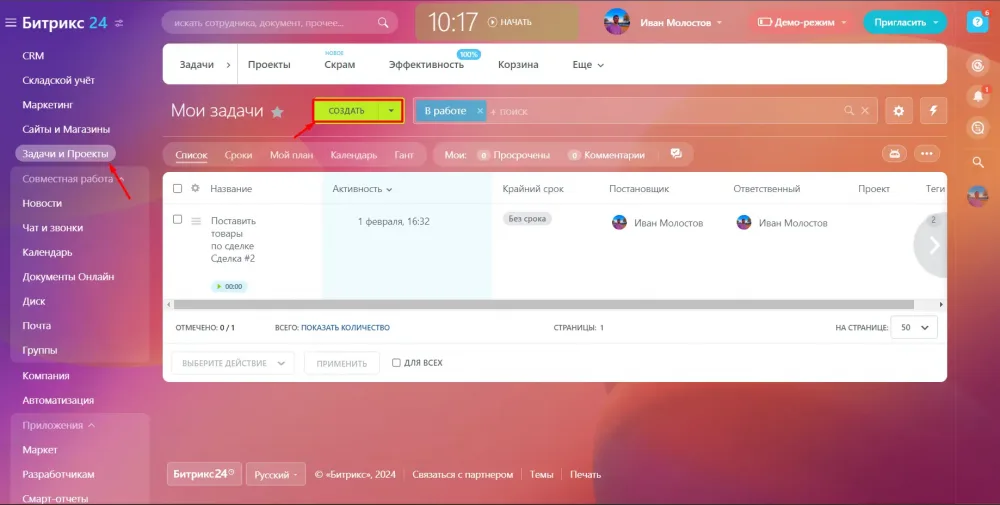Start the 00:00 task timer
The width and height of the screenshot is (1000, 505).
tap(229, 287)
